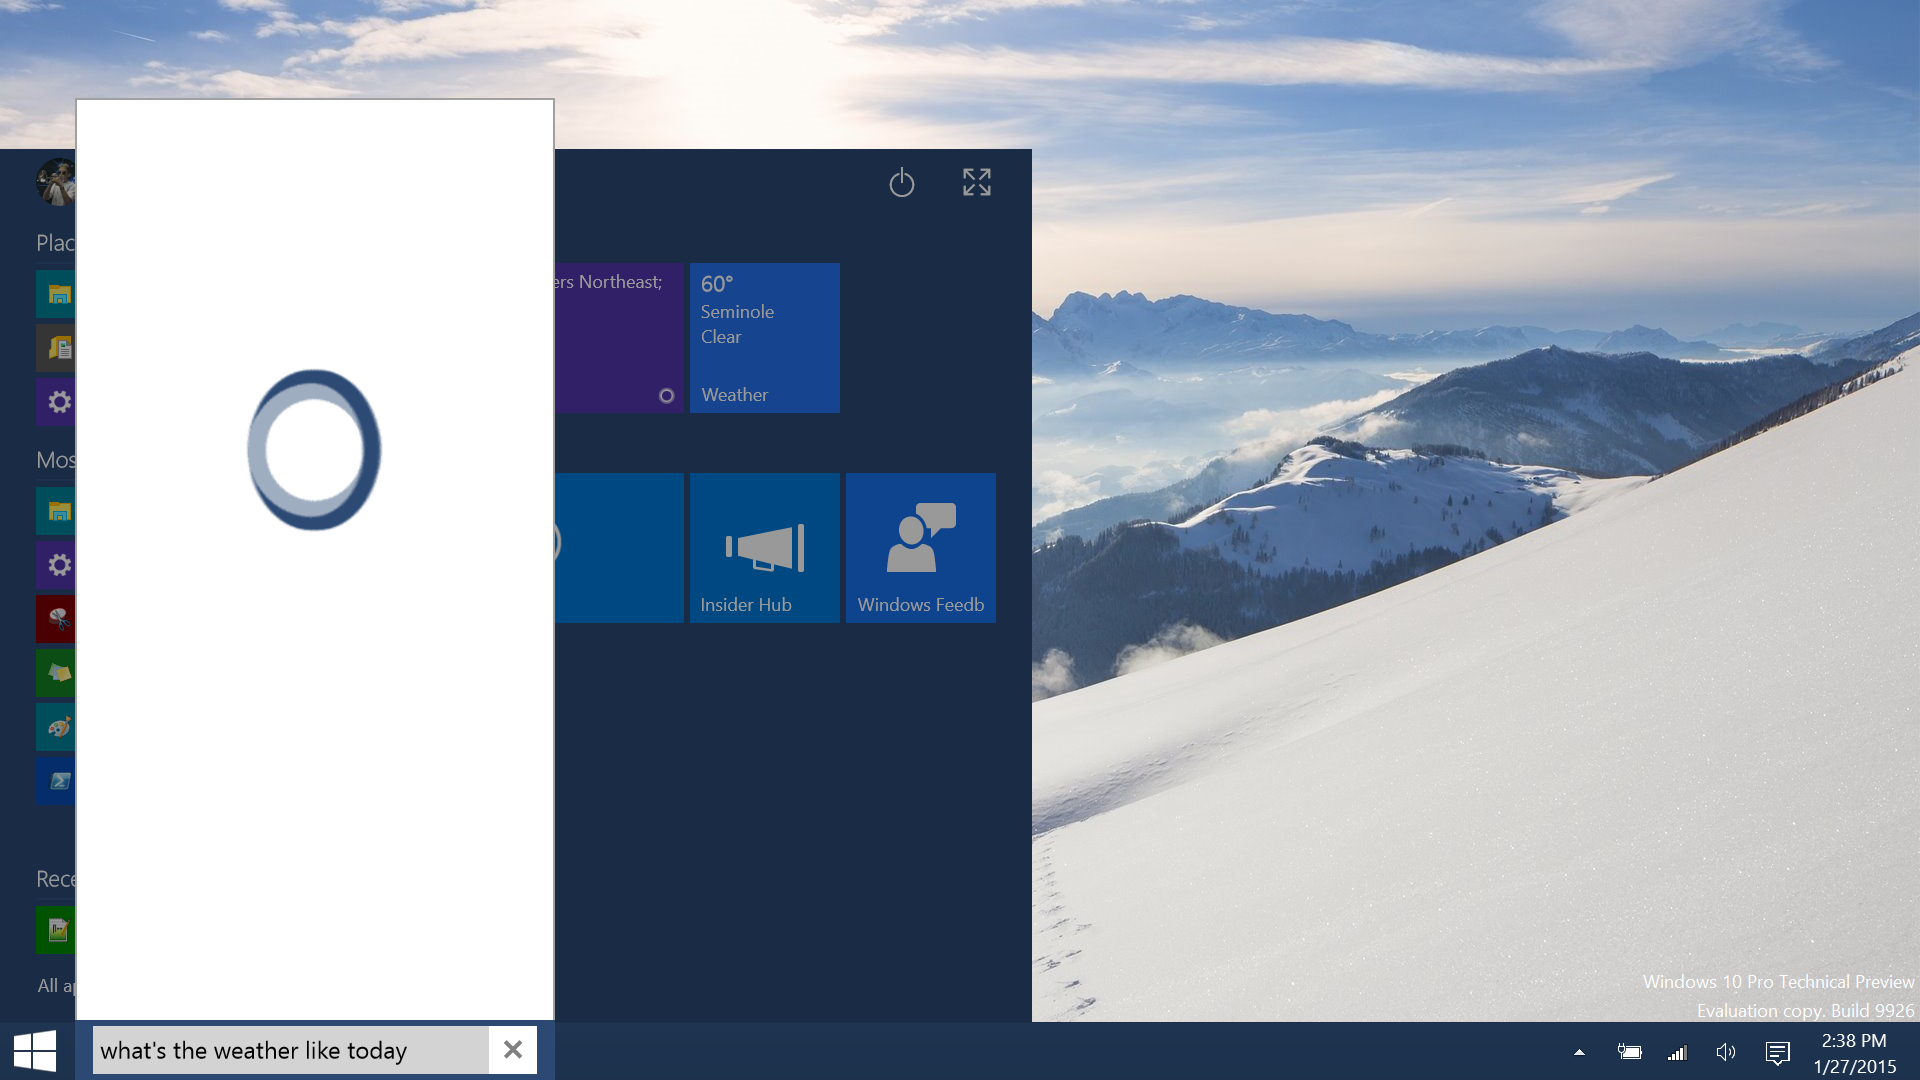Open the Insider Hub tile

tap(765, 548)
